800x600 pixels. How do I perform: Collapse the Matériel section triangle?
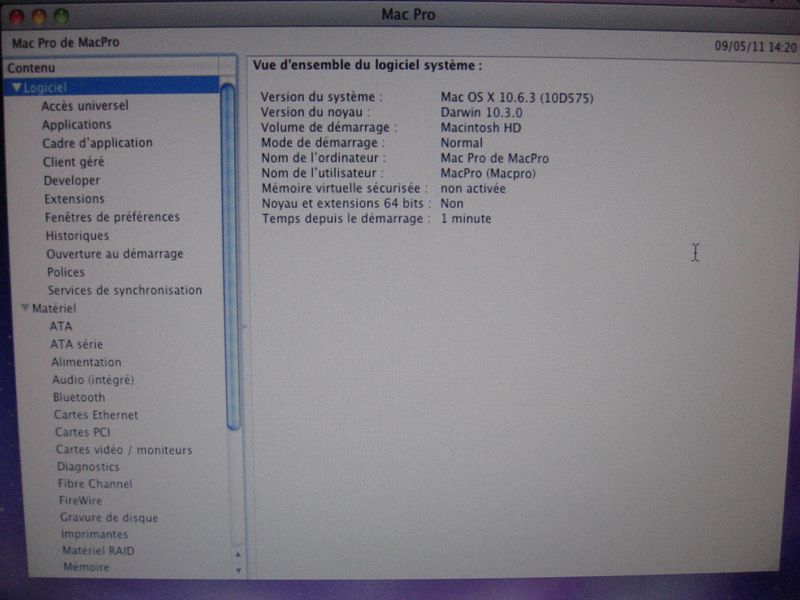pos(24,308)
